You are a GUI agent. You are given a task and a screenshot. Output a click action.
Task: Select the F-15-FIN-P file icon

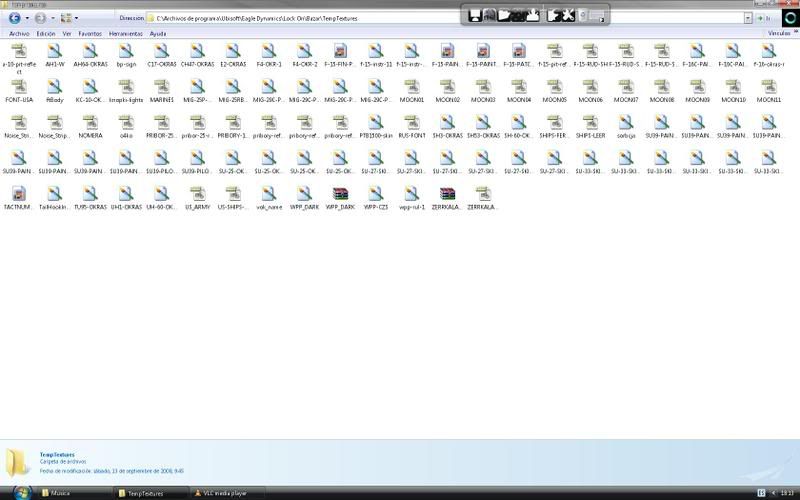coord(340,55)
